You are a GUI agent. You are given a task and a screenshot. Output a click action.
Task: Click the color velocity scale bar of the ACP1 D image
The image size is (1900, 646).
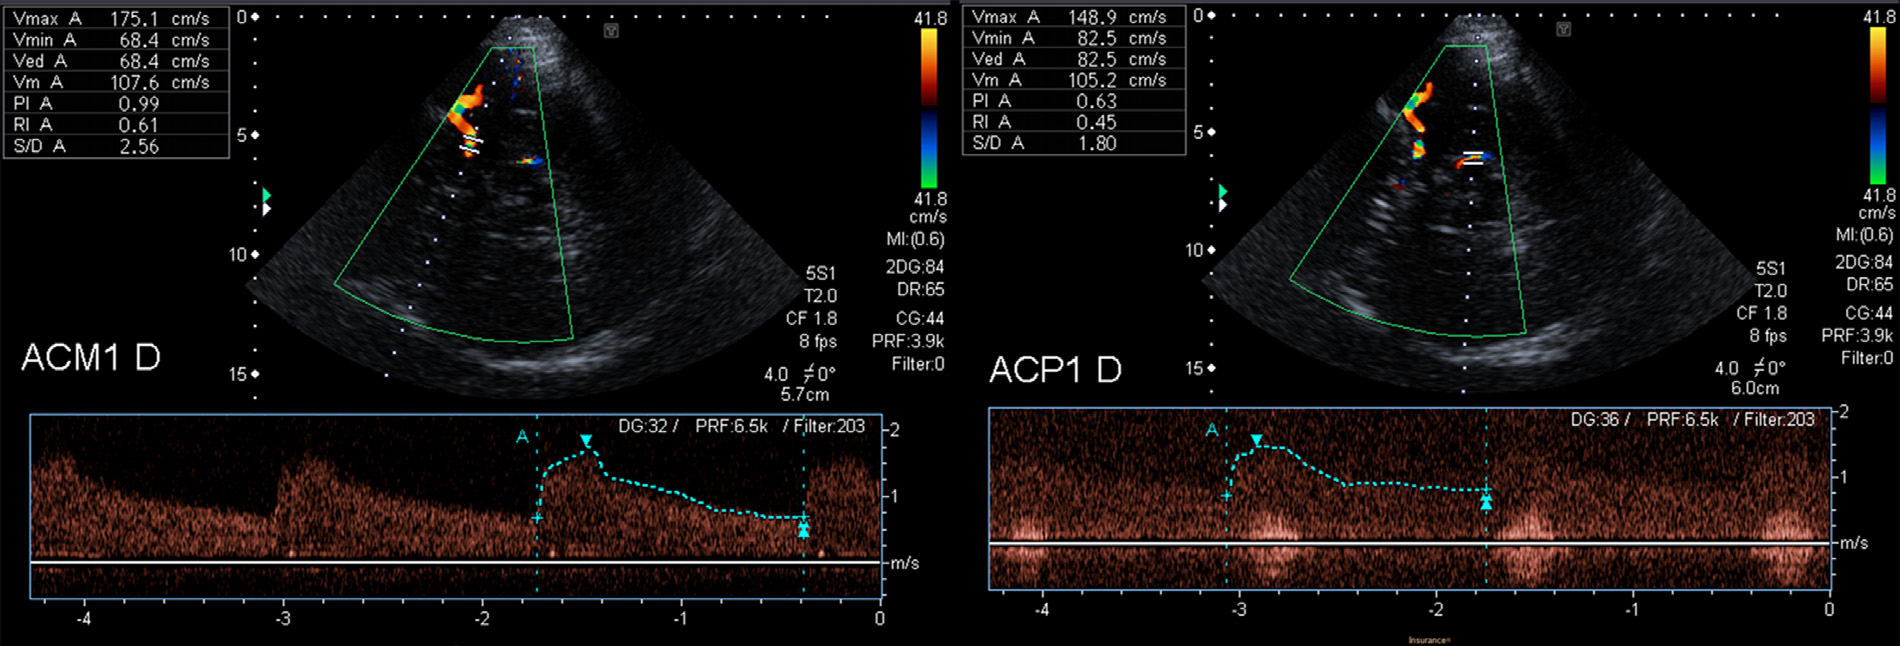1877,105
